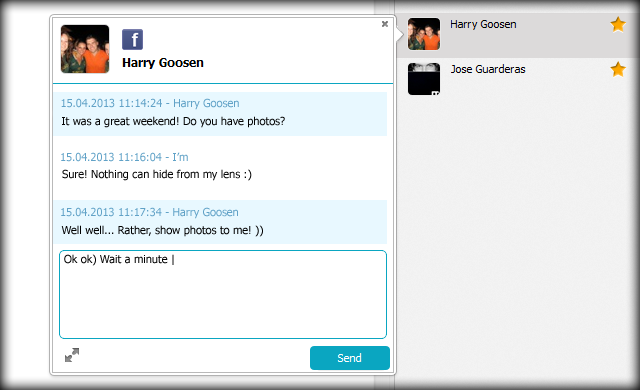Select Harry Goosen name in contact list
Screen dimensions: 640x390
tap(483, 24)
